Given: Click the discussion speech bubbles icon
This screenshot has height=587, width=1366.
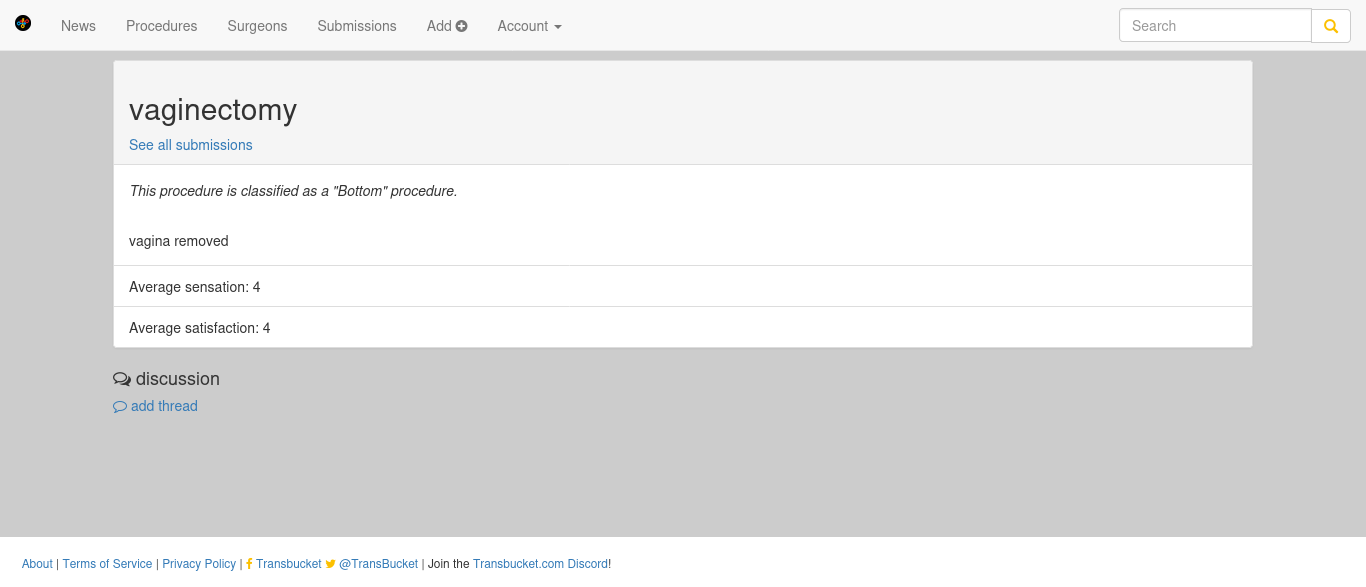Looking at the screenshot, I should [122, 379].
